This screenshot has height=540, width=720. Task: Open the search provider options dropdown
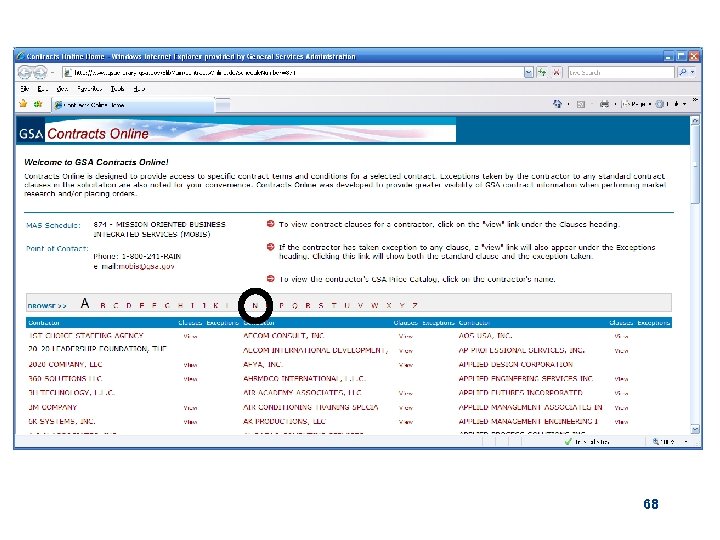692,73
